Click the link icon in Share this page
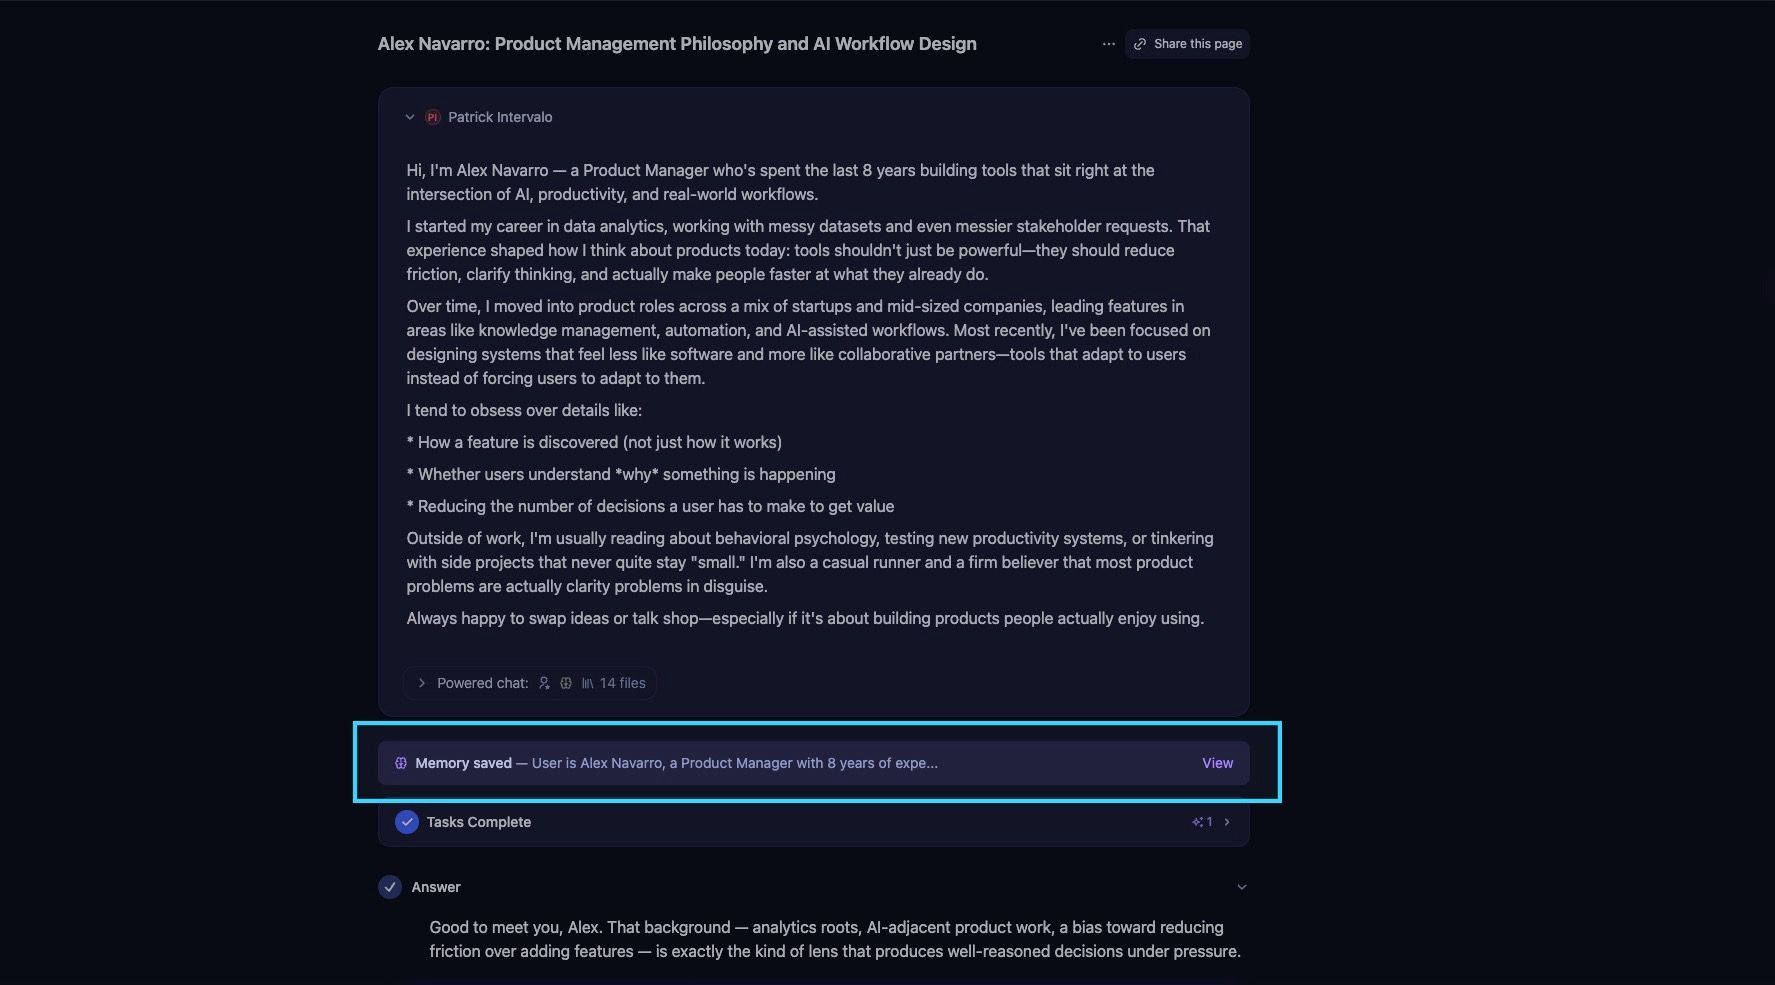 coord(1140,44)
